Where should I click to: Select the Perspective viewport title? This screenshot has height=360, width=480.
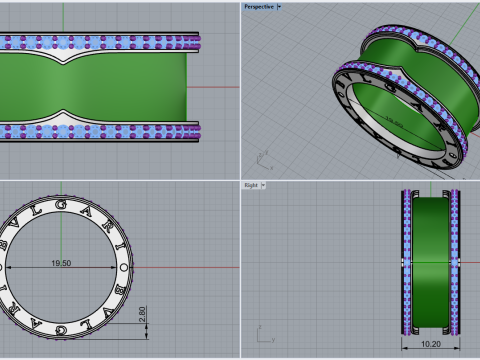[259, 7]
